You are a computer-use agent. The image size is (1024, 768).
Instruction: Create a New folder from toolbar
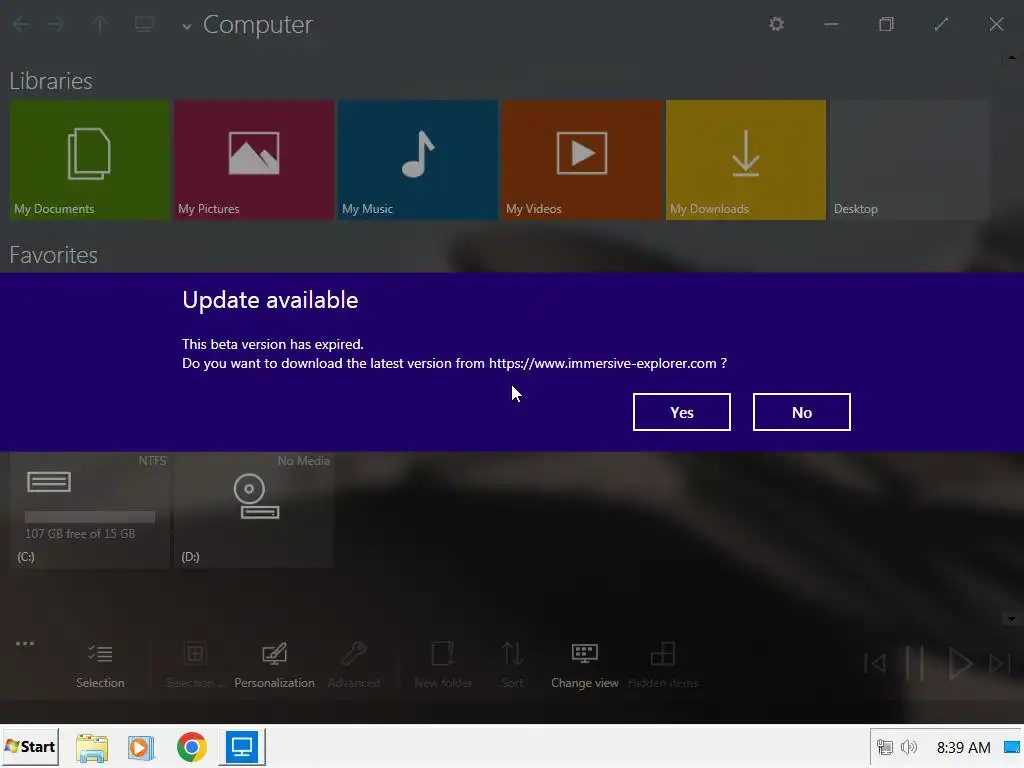[443, 665]
